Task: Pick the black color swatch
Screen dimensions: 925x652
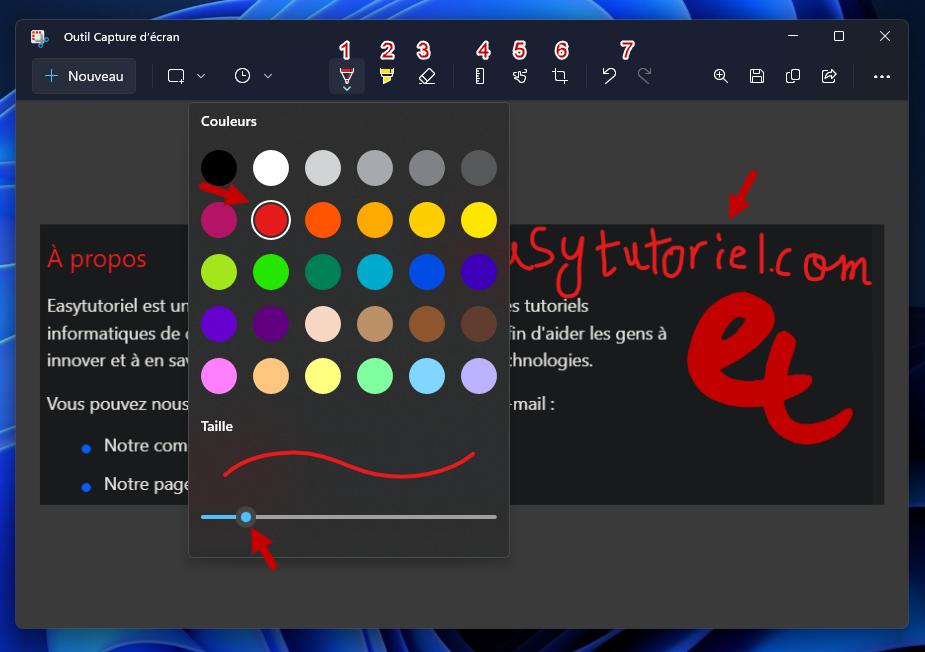Action: tap(219, 168)
